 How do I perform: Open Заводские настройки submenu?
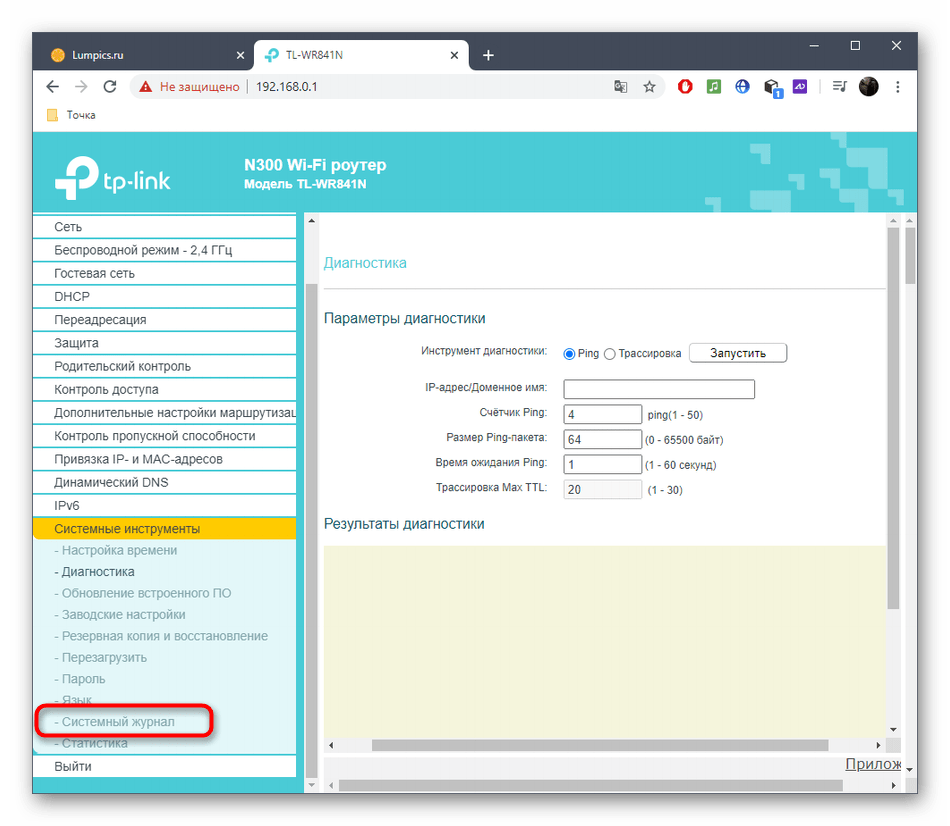coord(120,615)
